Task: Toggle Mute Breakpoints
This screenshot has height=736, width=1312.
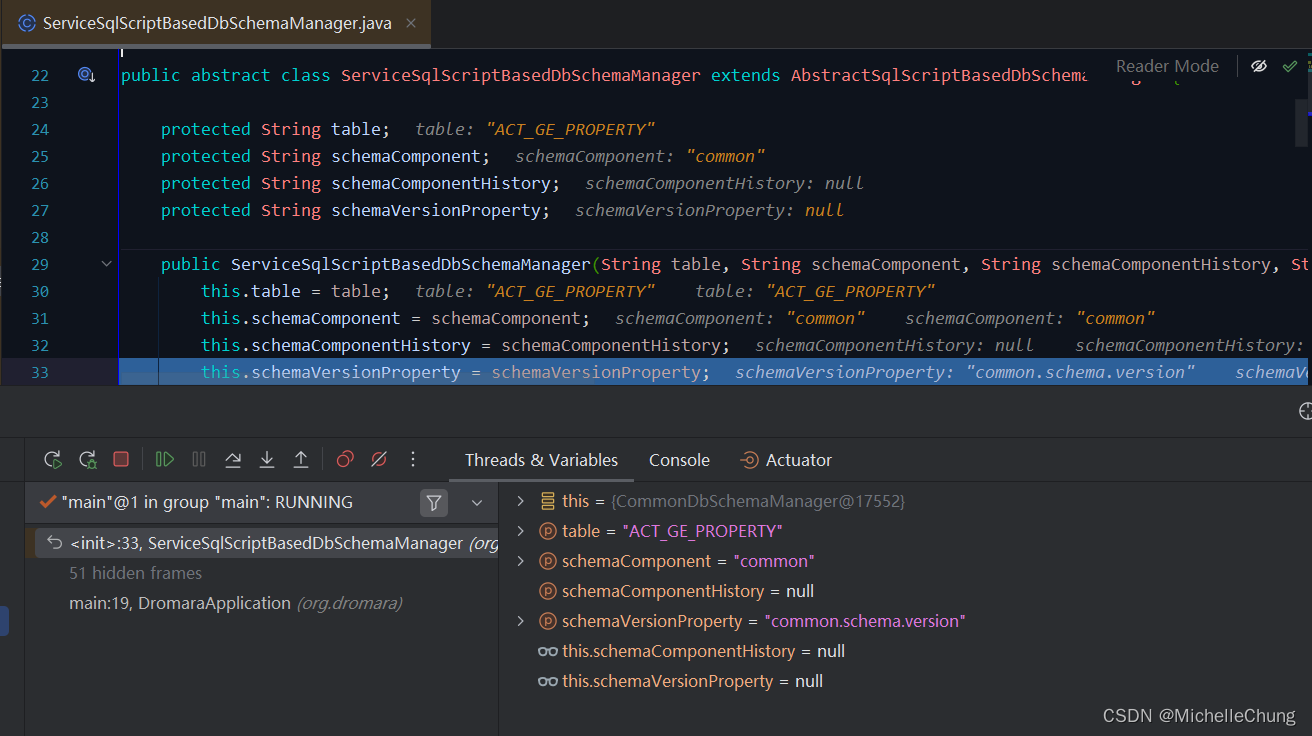Action: [x=379, y=459]
